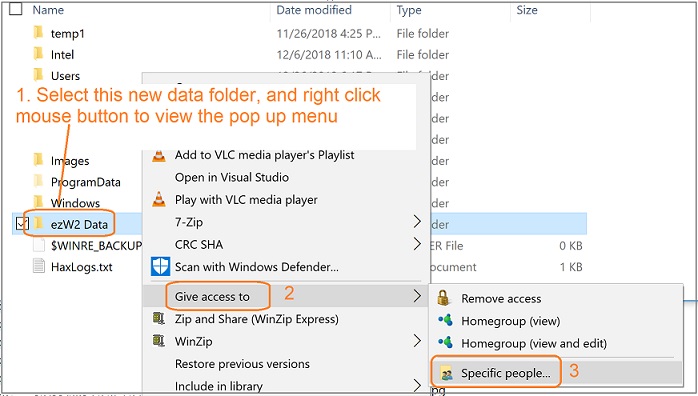Click the Intel File folder type cell
The height and width of the screenshot is (396, 698).
[423, 55]
